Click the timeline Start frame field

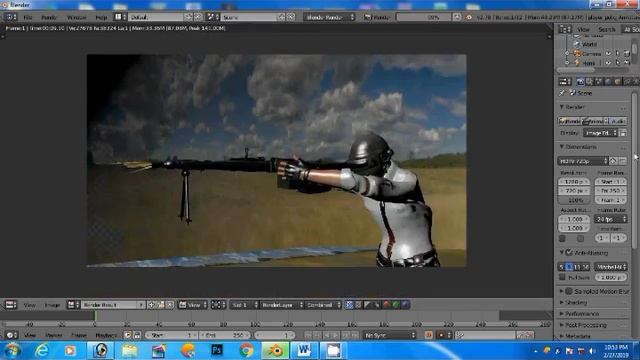pos(171,335)
